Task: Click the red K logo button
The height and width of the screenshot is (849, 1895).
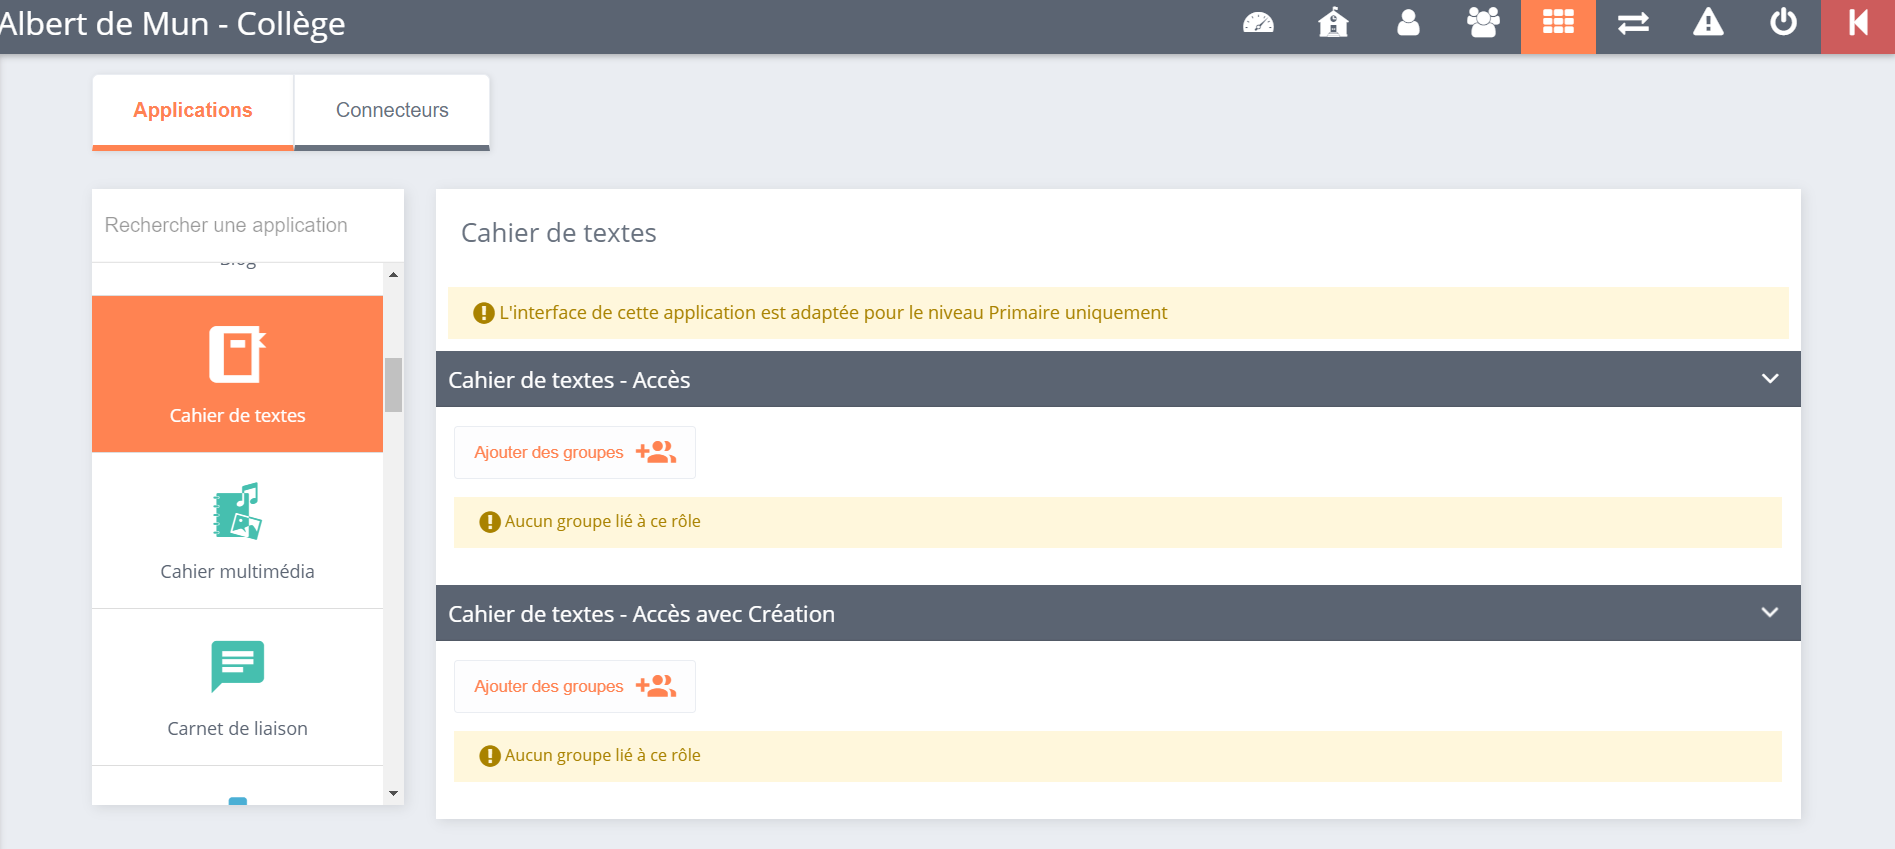Action: [1858, 26]
